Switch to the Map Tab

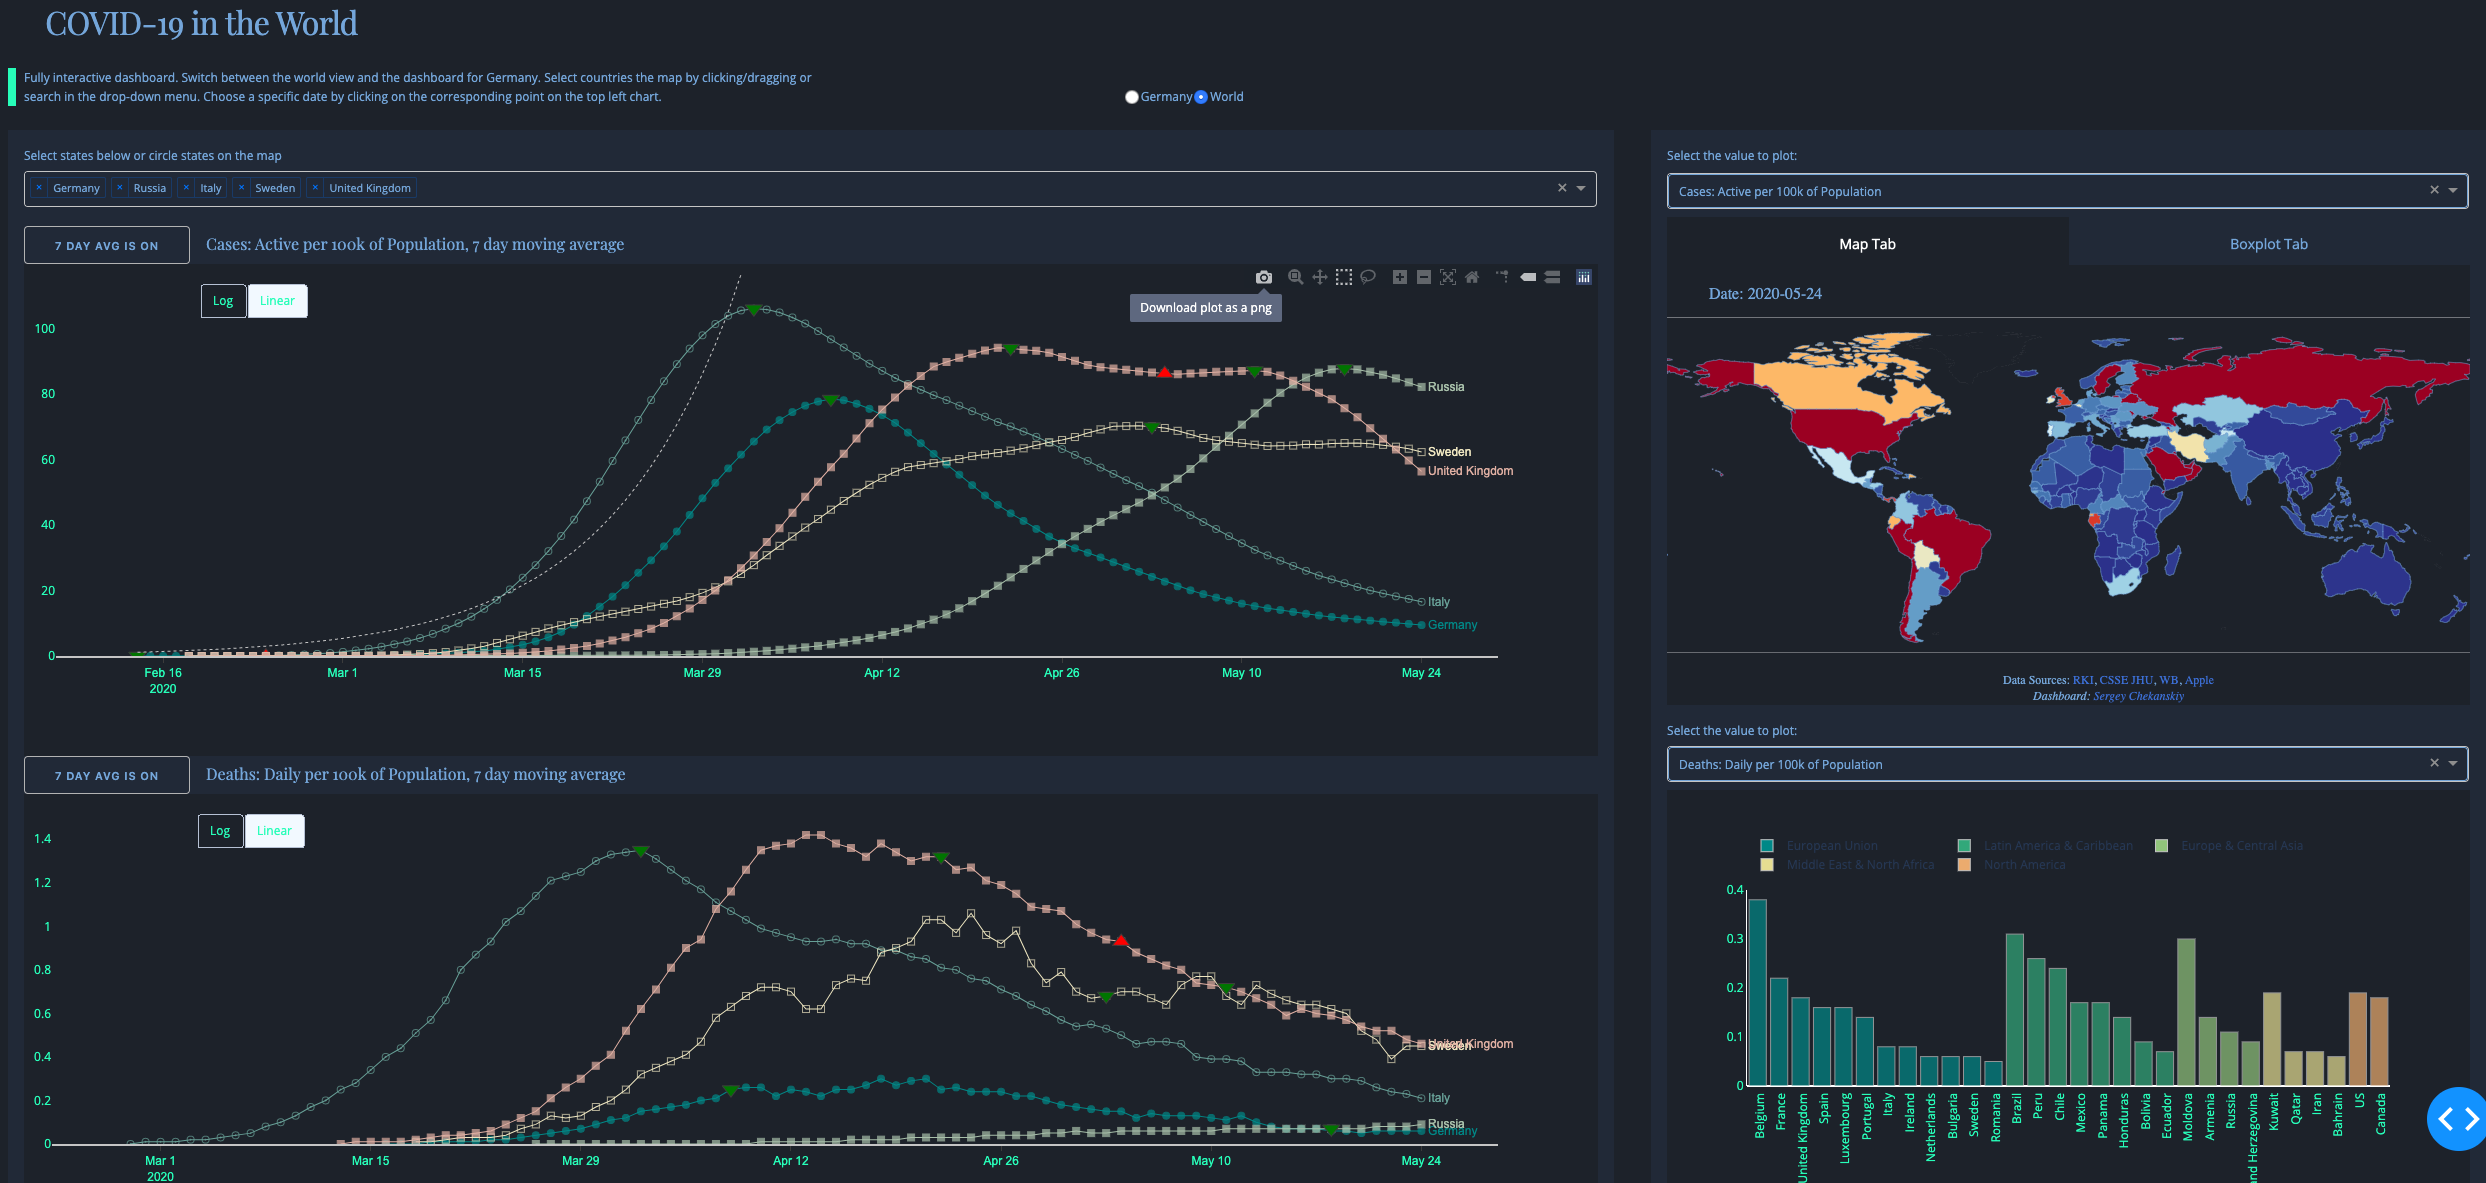coord(1867,244)
